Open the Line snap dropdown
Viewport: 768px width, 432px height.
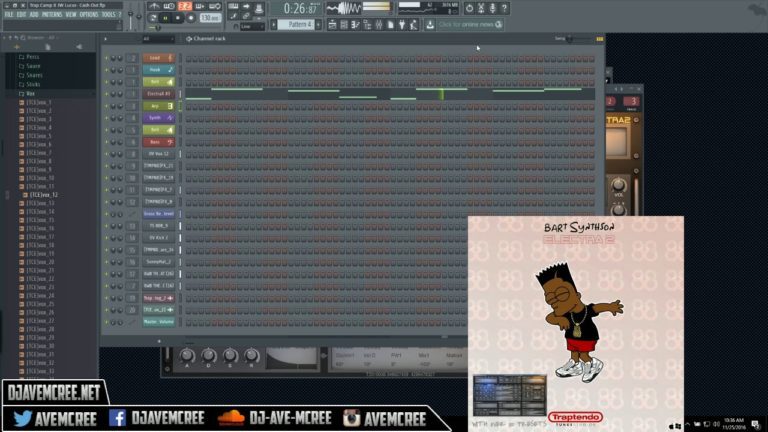coord(252,26)
